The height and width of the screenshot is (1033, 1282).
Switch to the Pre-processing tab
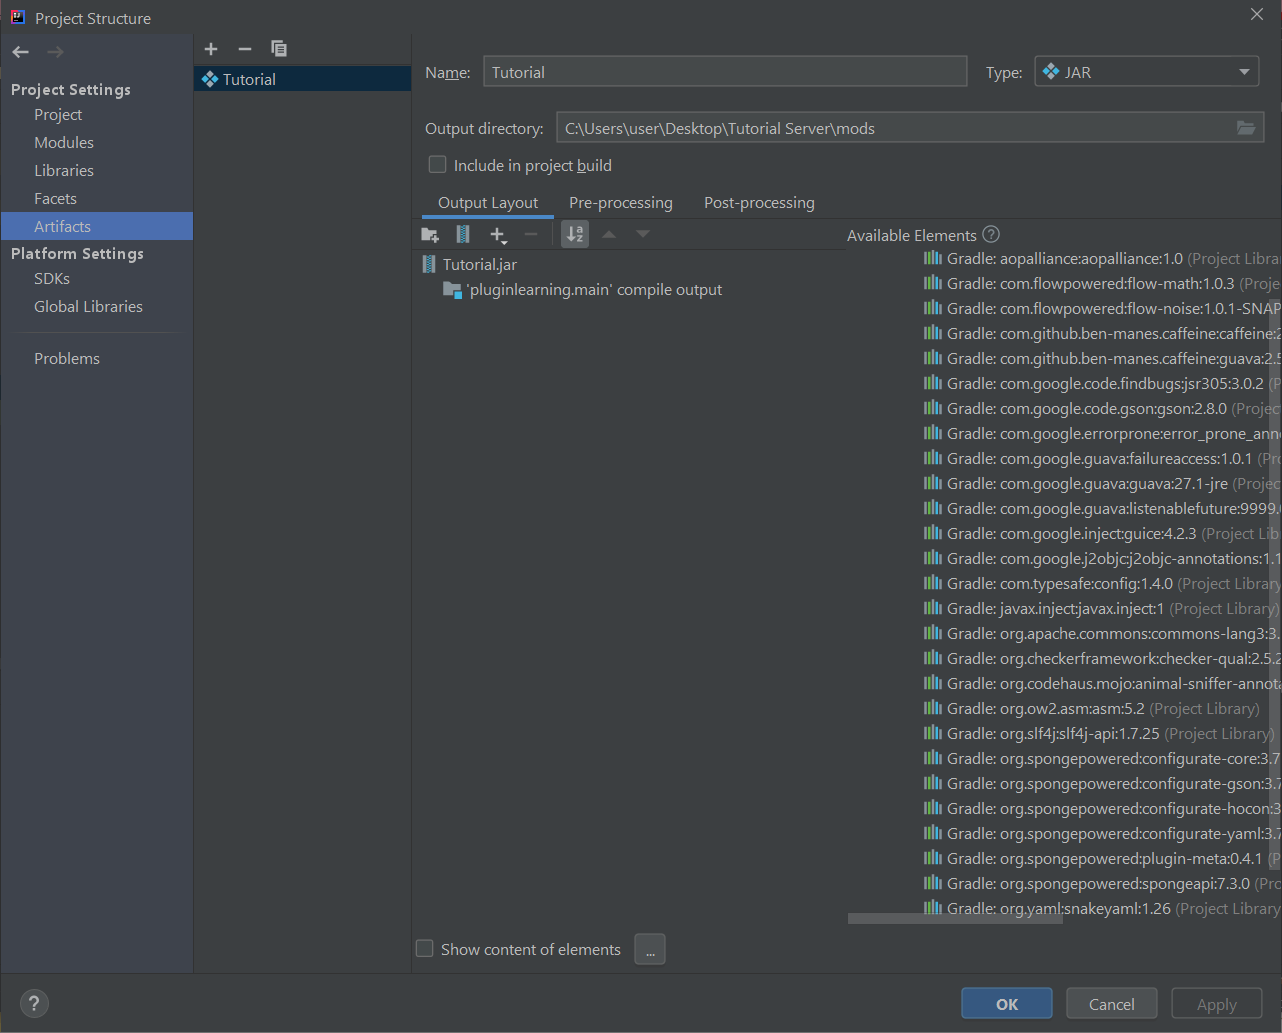(x=620, y=202)
